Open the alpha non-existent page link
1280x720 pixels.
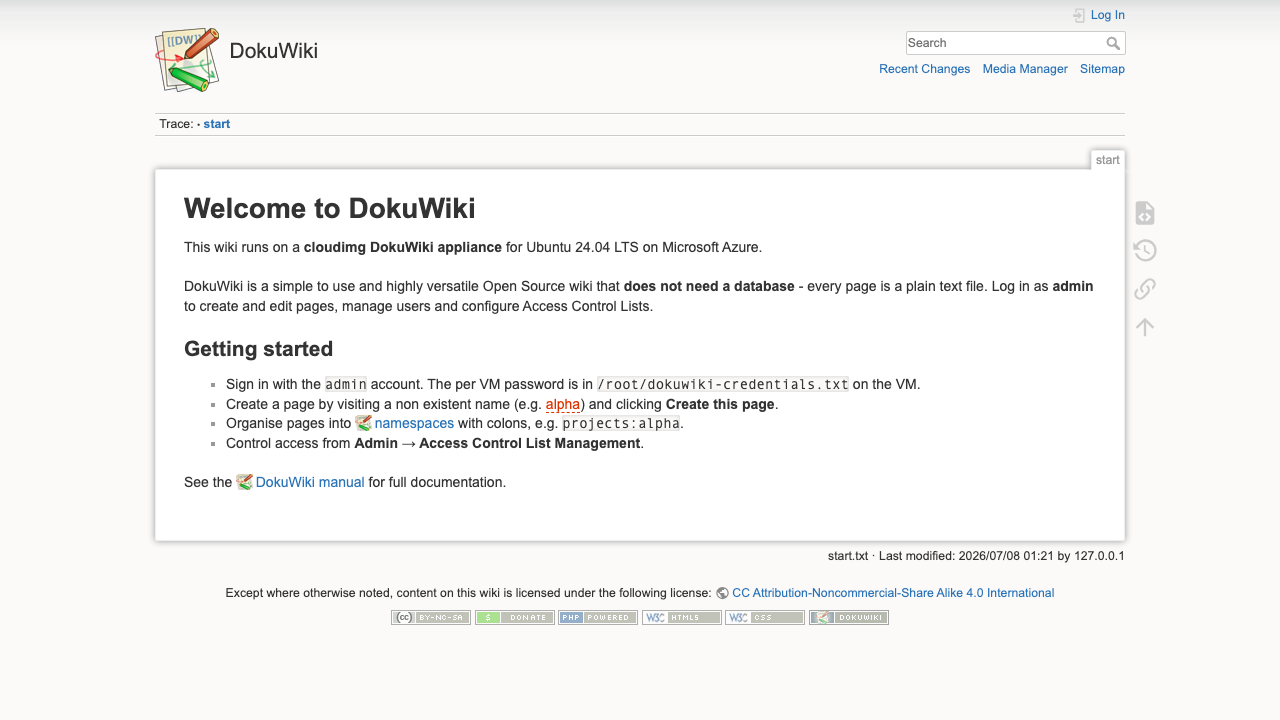(563, 404)
